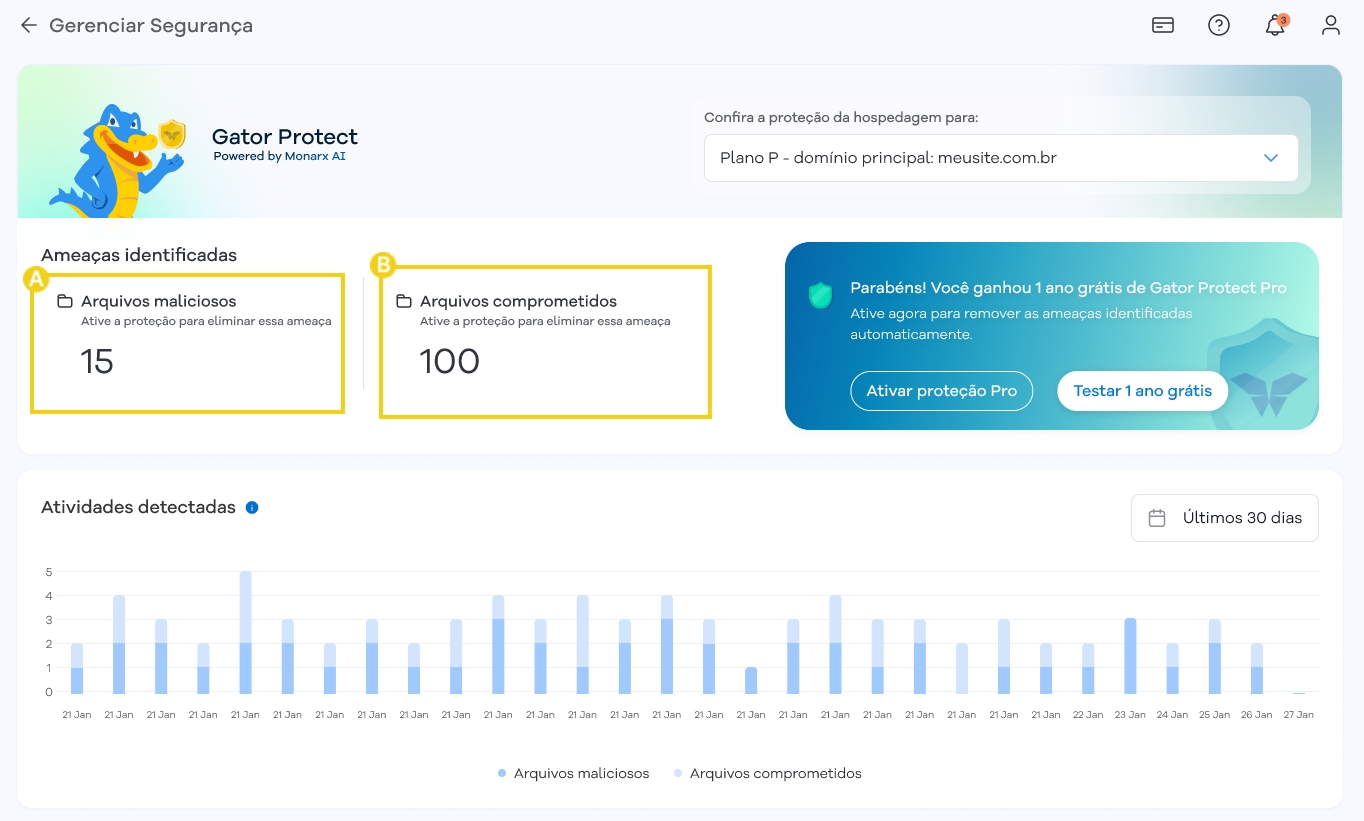This screenshot has width=1364, height=821.
Task: Click the Arquivos comprometidos count of 100
Action: pyautogui.click(x=449, y=362)
